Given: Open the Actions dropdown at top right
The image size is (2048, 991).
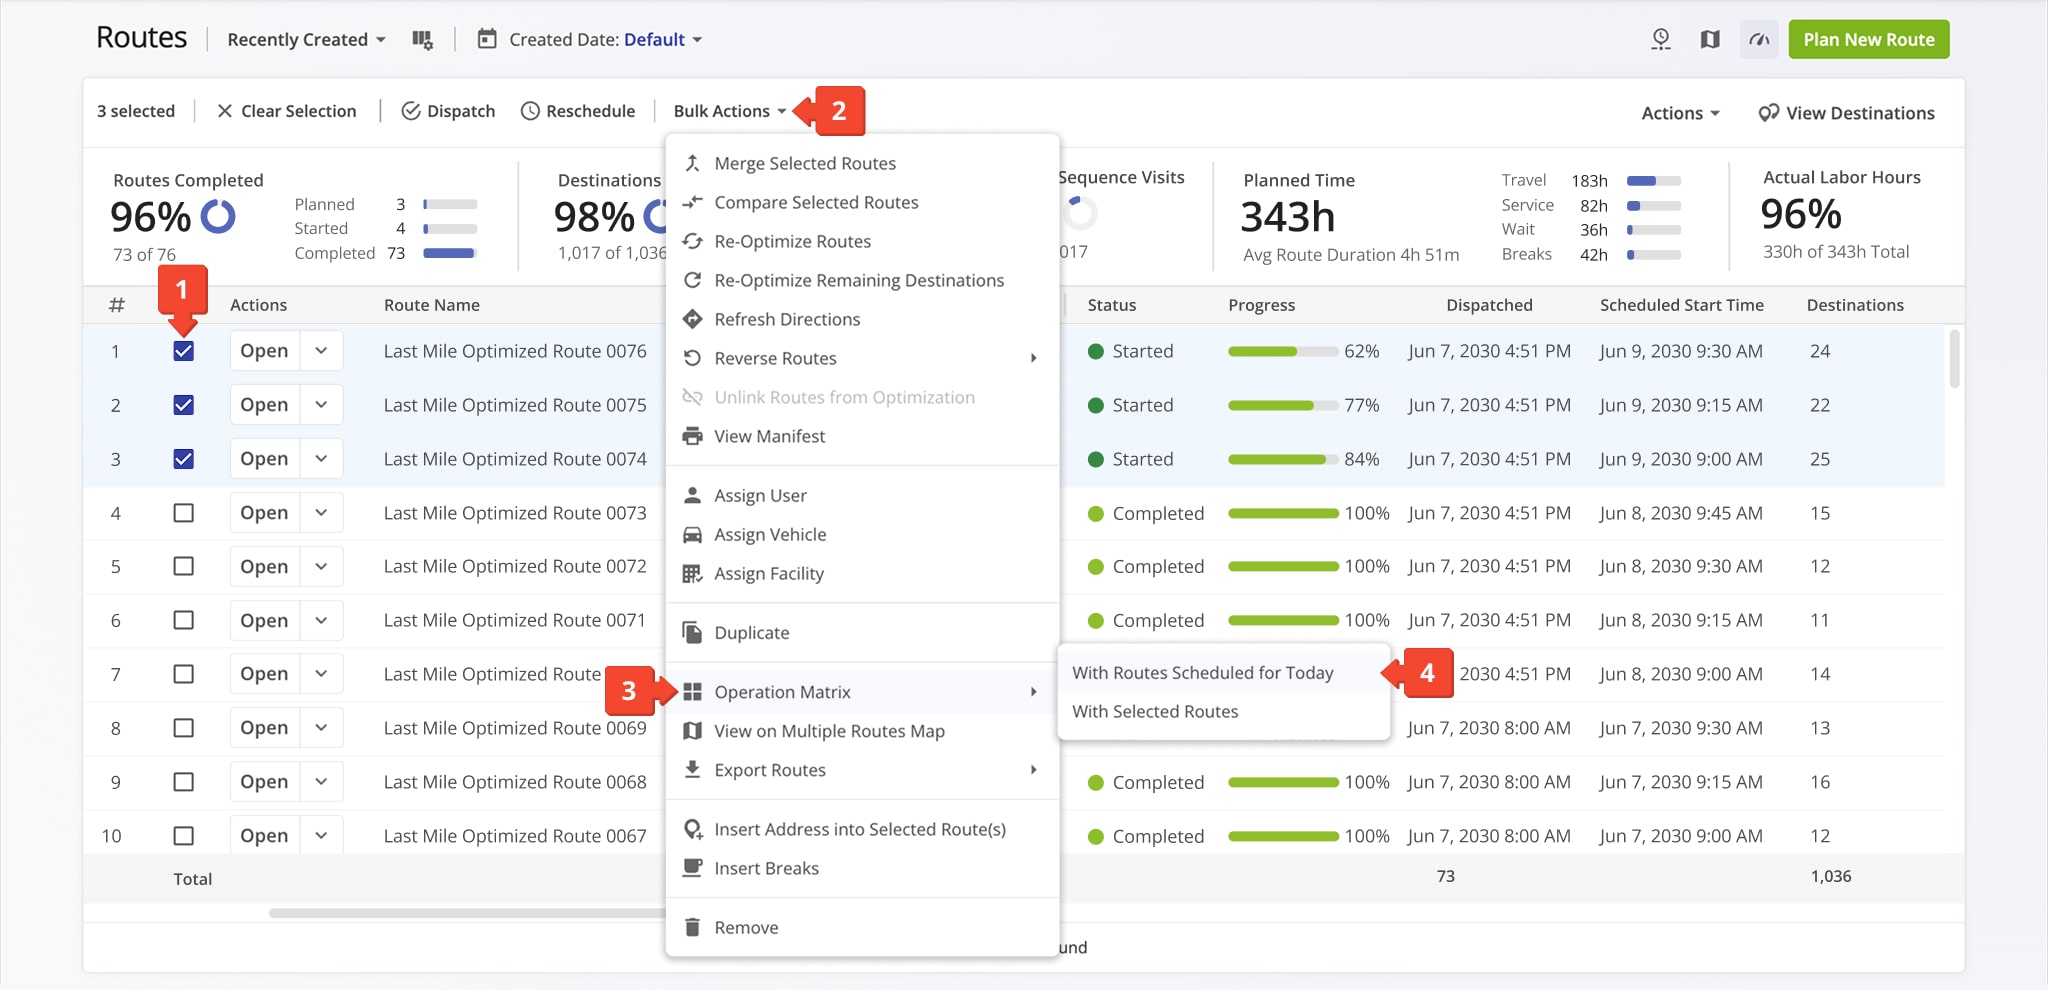Looking at the screenshot, I should [1680, 113].
